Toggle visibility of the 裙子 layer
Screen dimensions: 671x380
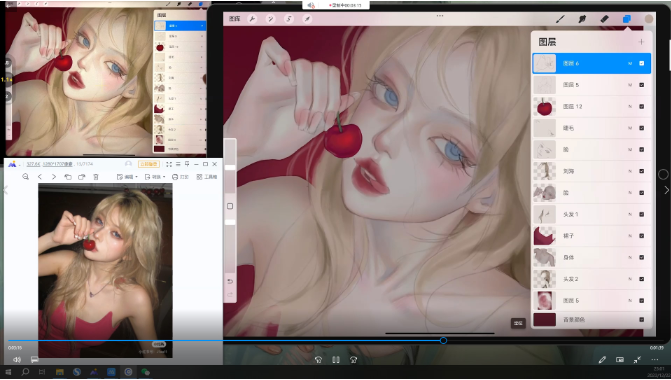tap(641, 236)
